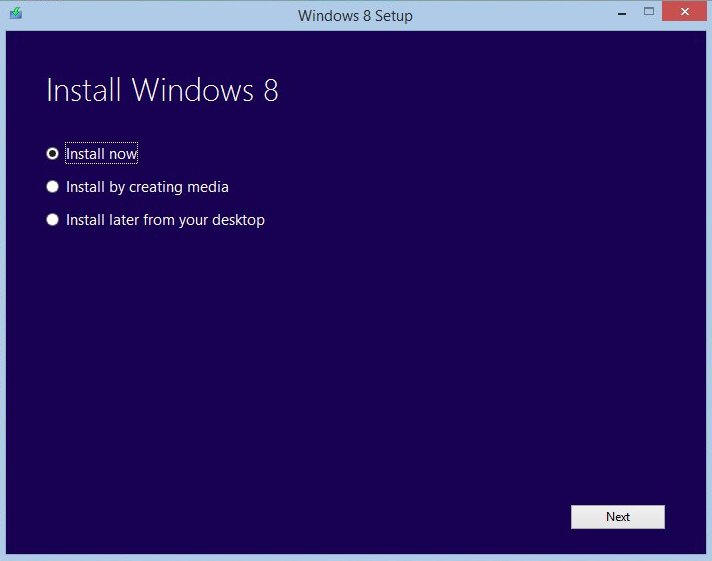Click the Next button
This screenshot has height=561, width=712.
pos(618,517)
